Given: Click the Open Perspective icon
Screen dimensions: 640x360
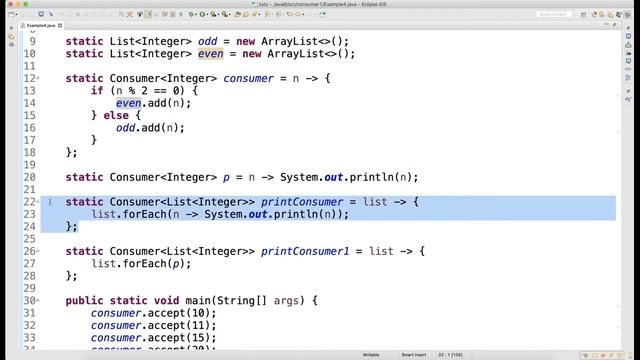Looking at the screenshot, I should [x=583, y=14].
